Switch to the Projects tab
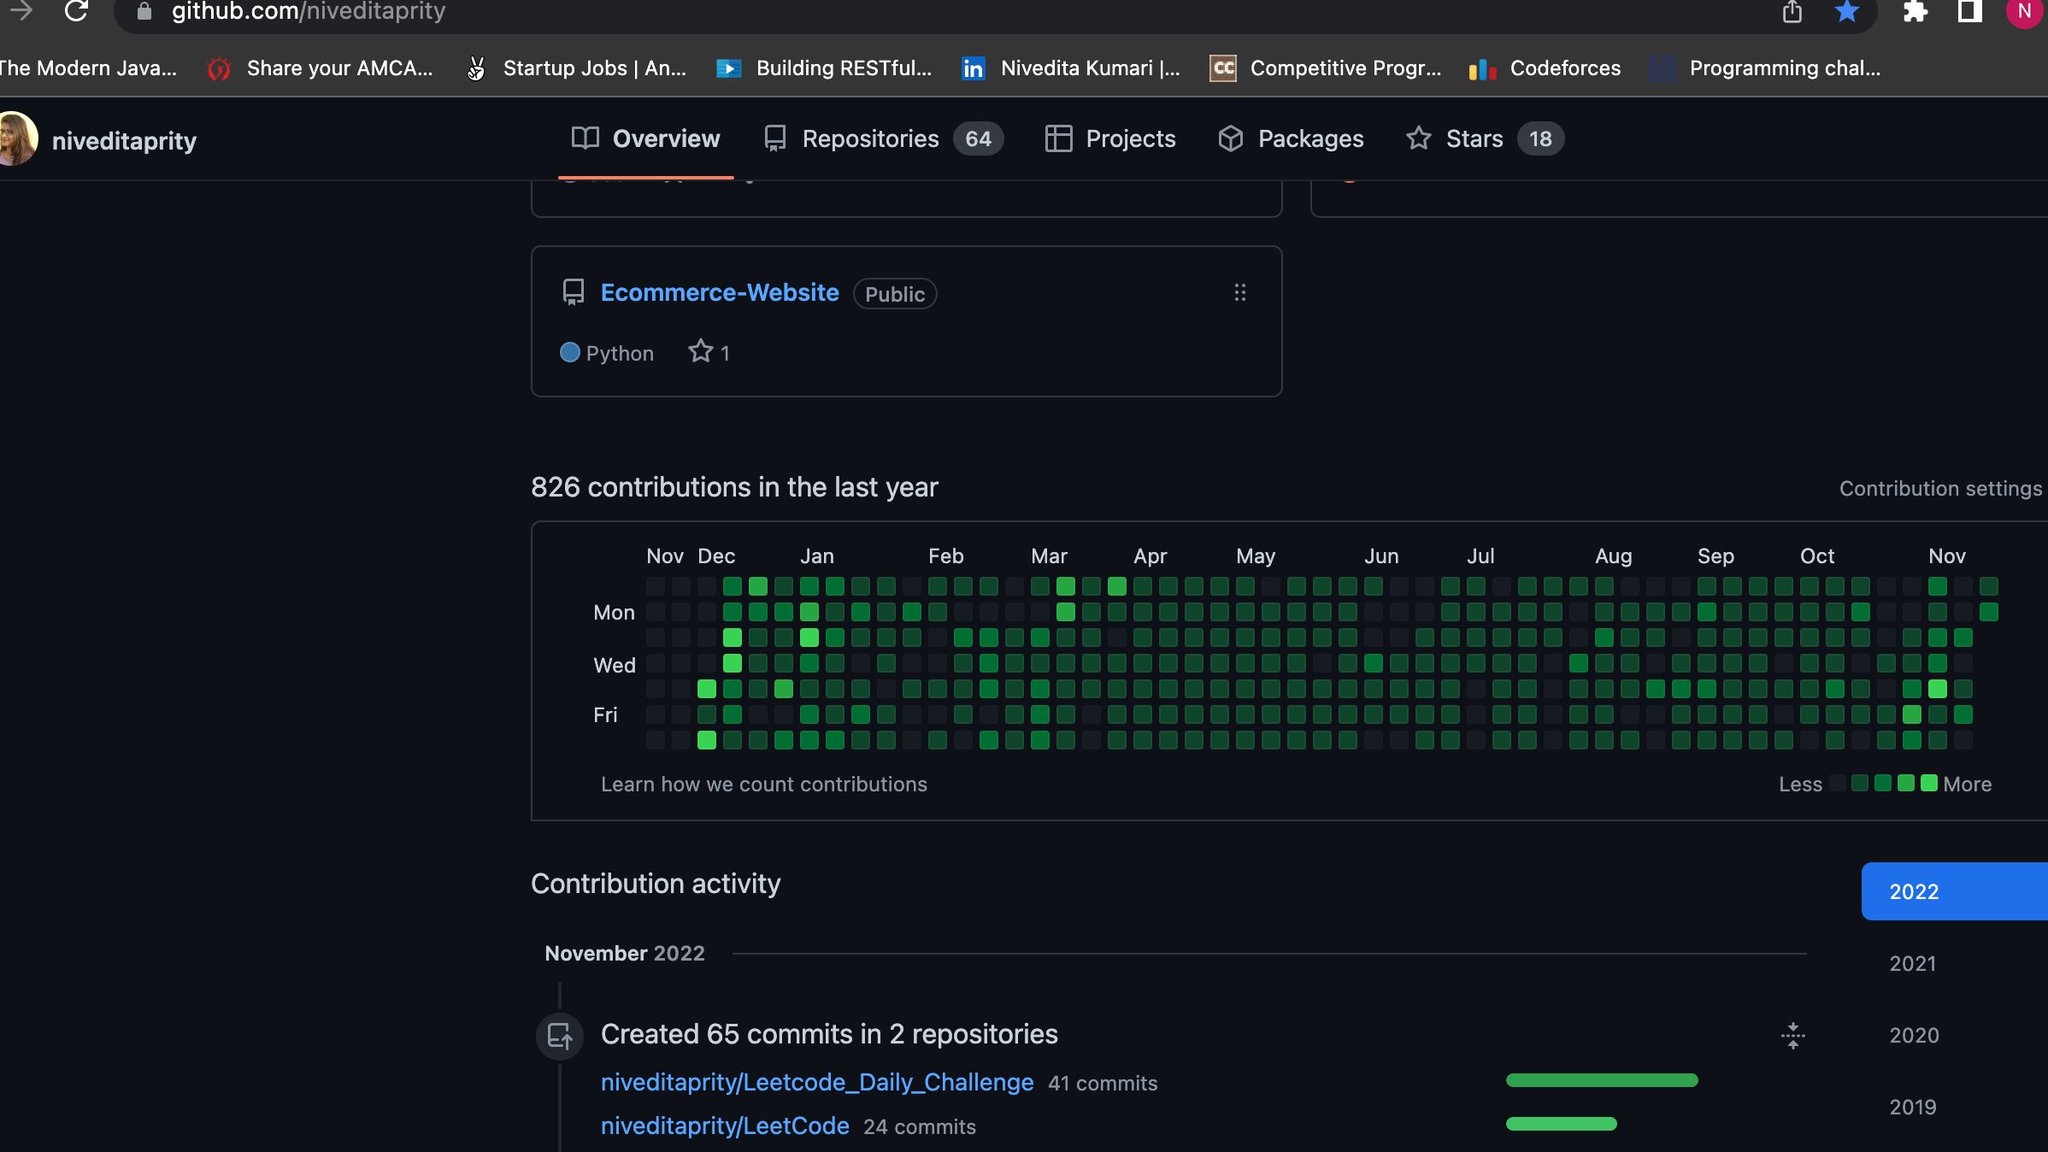 (x=1110, y=139)
